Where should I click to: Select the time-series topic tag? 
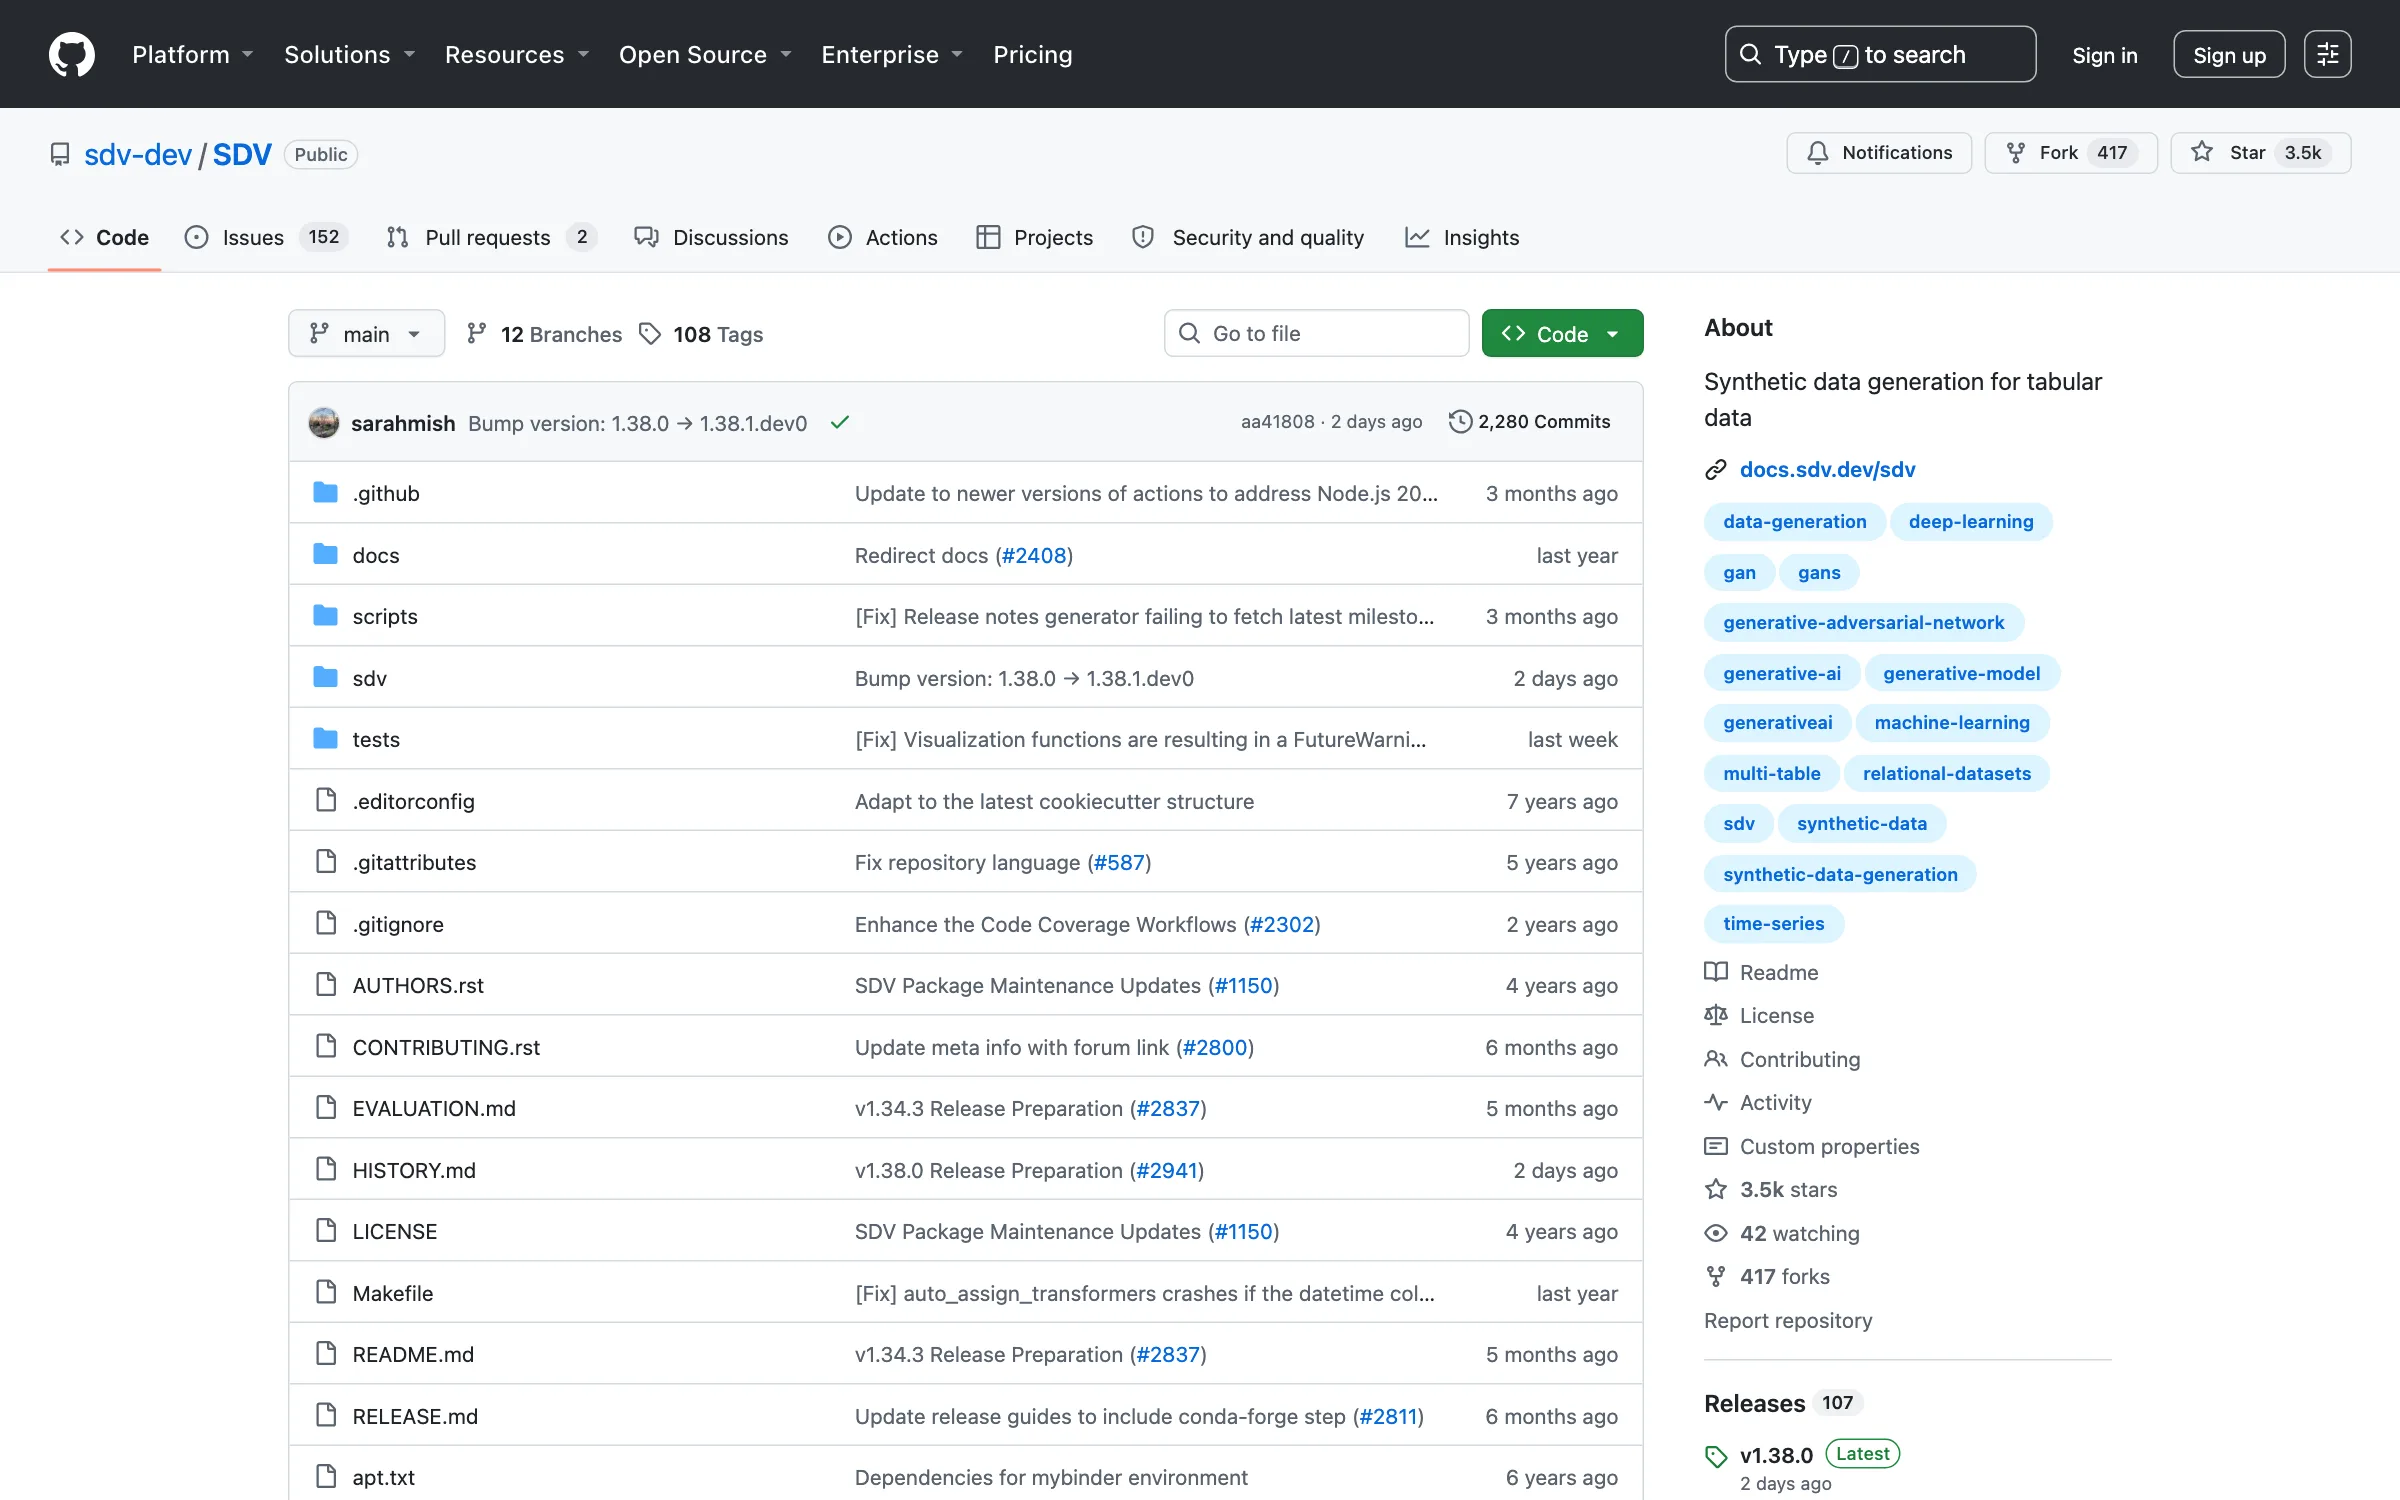(x=1773, y=924)
